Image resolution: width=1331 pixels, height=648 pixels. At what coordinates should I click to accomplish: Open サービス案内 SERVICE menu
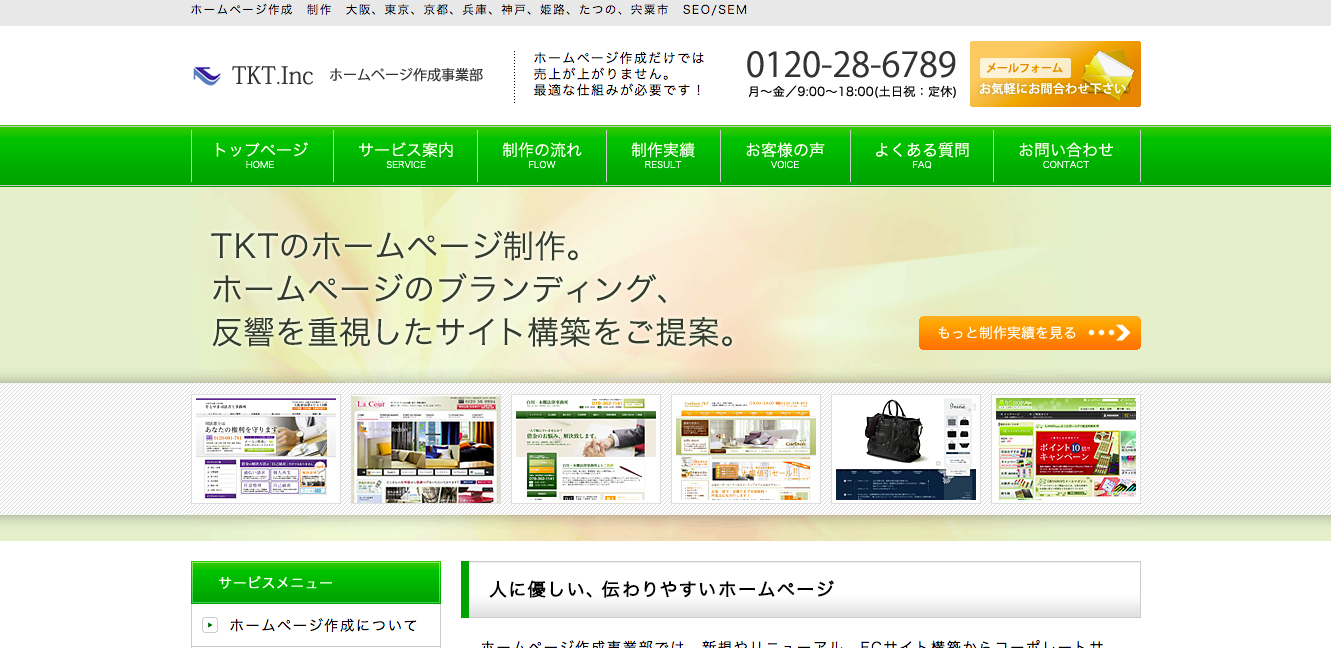coord(406,155)
